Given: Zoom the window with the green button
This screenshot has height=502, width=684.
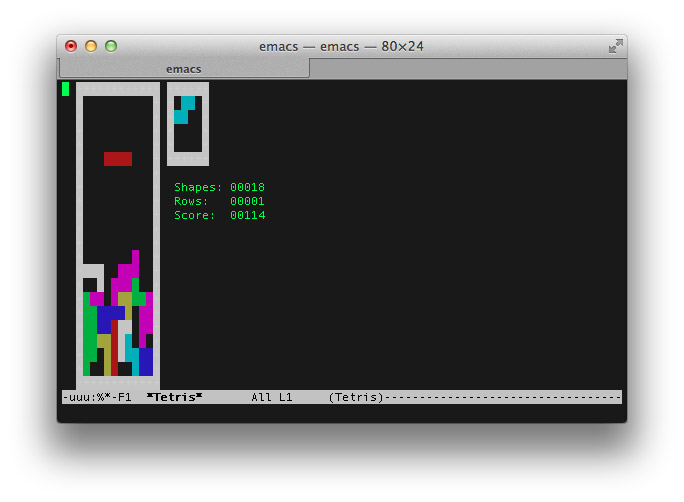Looking at the screenshot, I should 111,46.
